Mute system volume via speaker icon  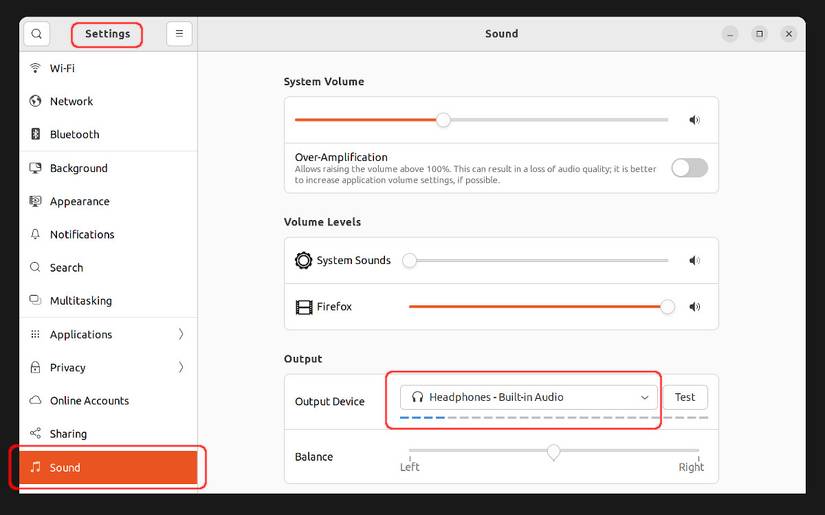coord(694,120)
